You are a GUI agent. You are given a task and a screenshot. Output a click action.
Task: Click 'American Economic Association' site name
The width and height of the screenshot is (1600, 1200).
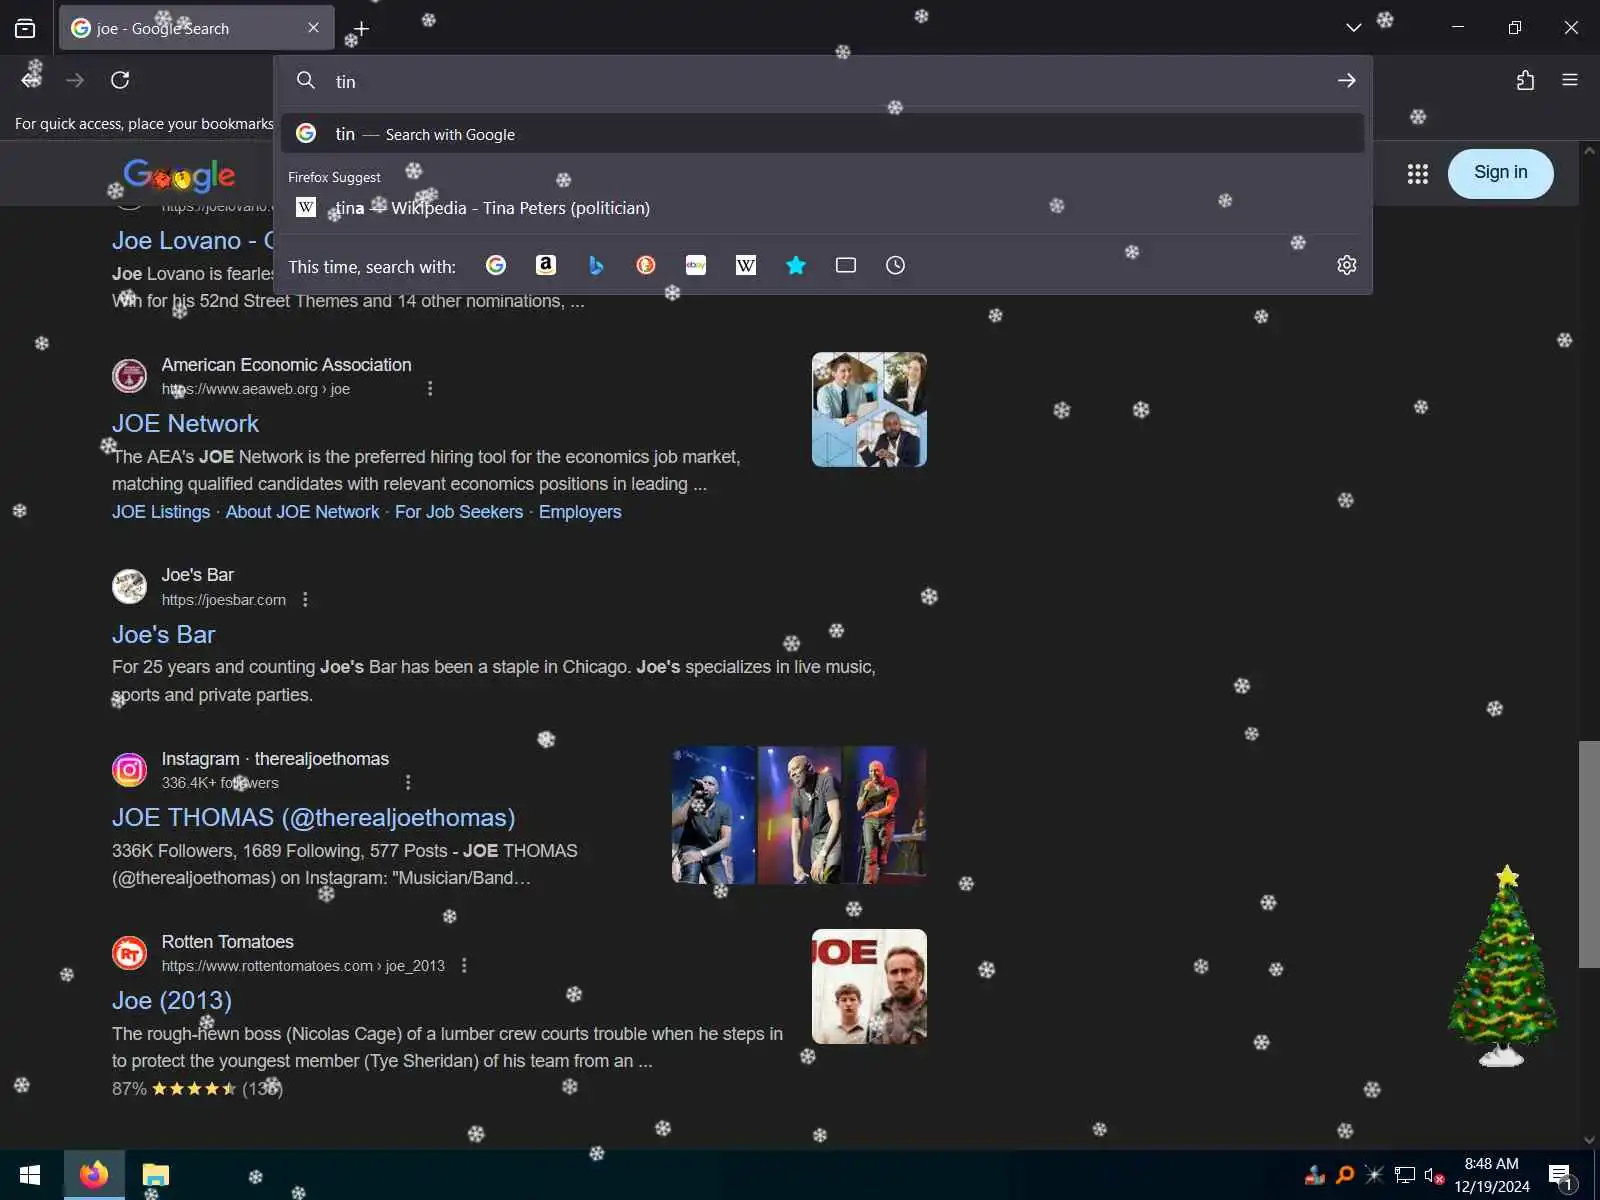coord(286,365)
